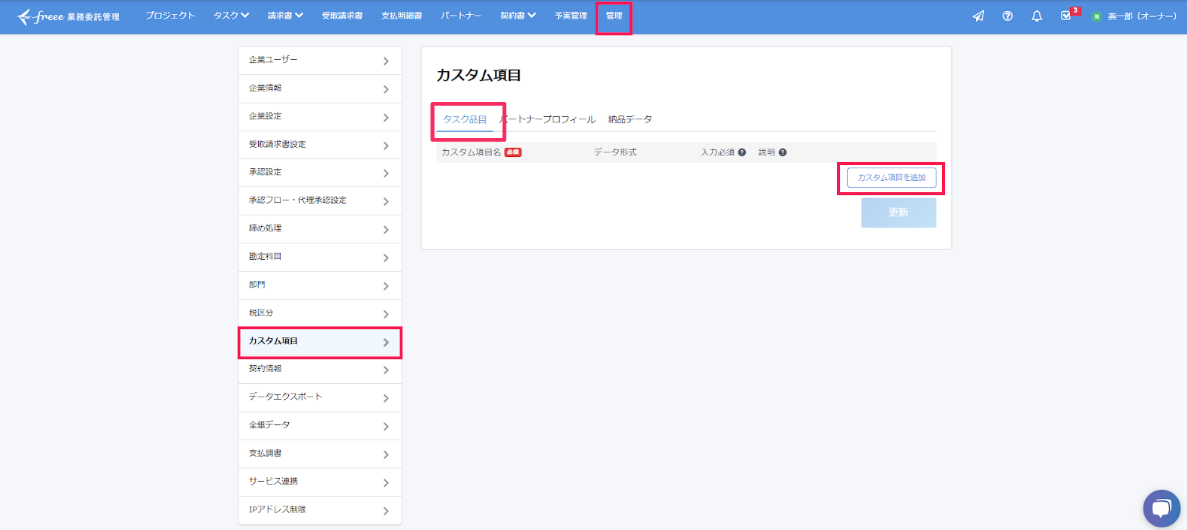
Task: Open IPアドレス制限 in the sidebar
Action: coord(319,510)
